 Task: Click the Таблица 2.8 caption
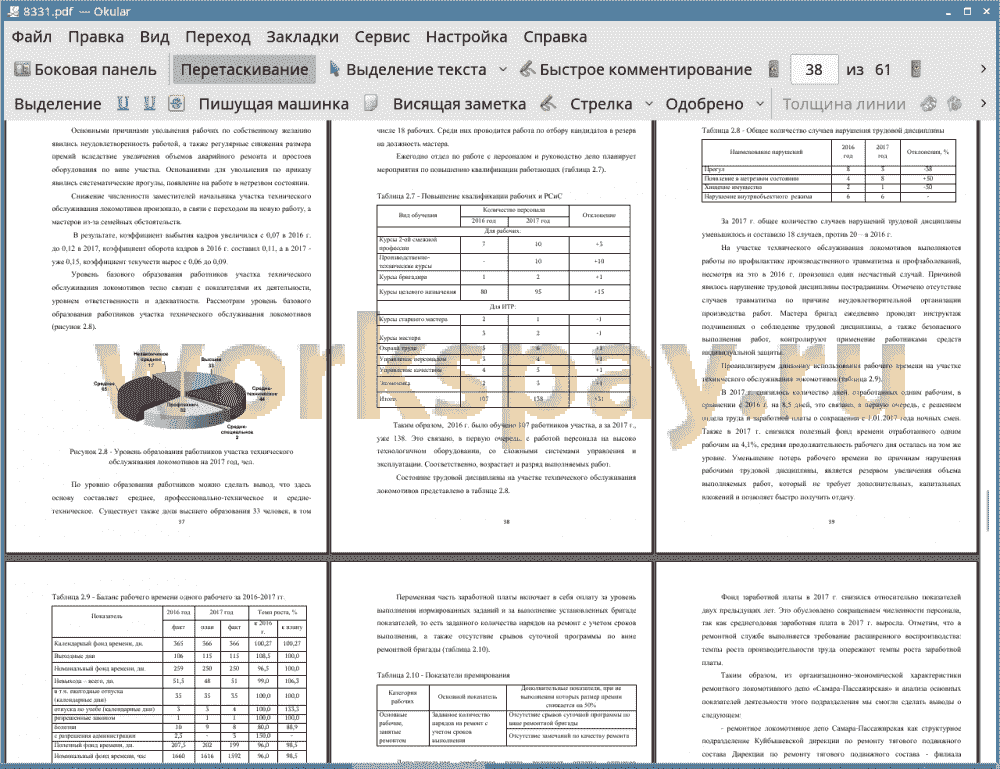[823, 131]
